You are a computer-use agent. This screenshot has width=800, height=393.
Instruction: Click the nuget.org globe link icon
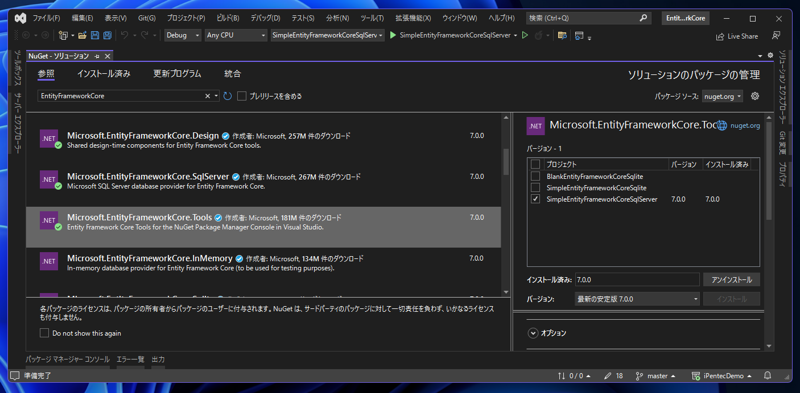[x=721, y=126]
